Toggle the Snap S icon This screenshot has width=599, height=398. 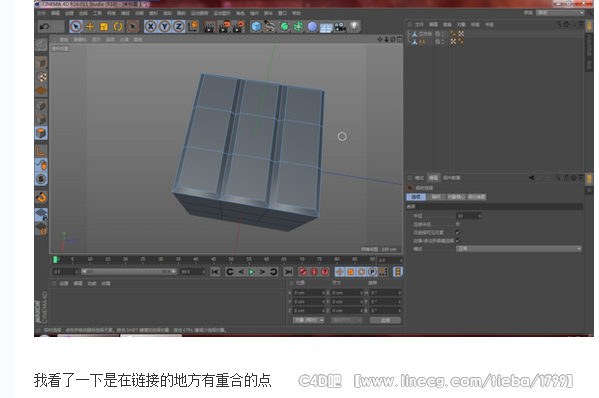pyautogui.click(x=41, y=179)
